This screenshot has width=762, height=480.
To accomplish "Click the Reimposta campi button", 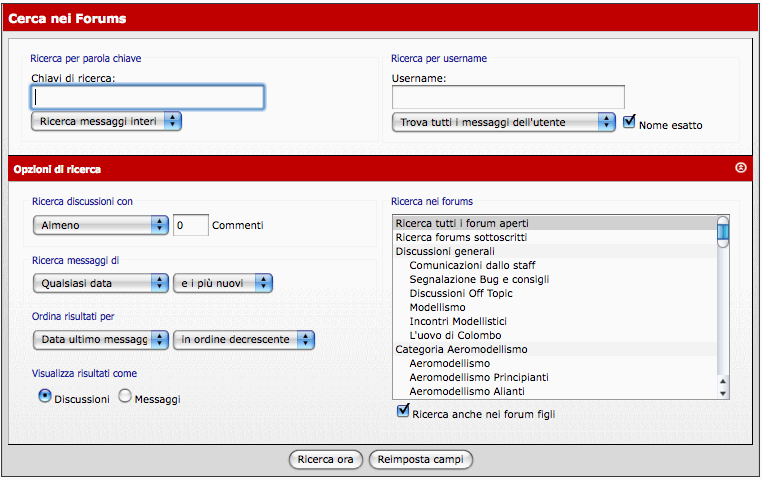I will tap(420, 460).
